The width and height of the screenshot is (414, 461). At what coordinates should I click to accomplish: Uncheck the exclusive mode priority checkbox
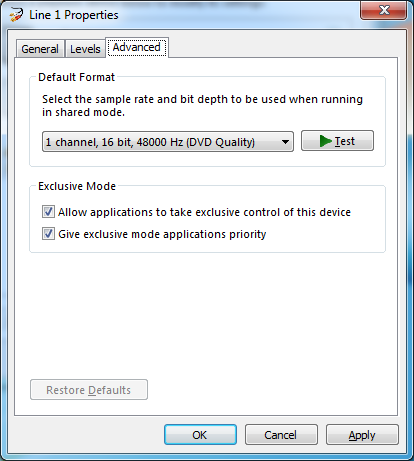point(48,234)
